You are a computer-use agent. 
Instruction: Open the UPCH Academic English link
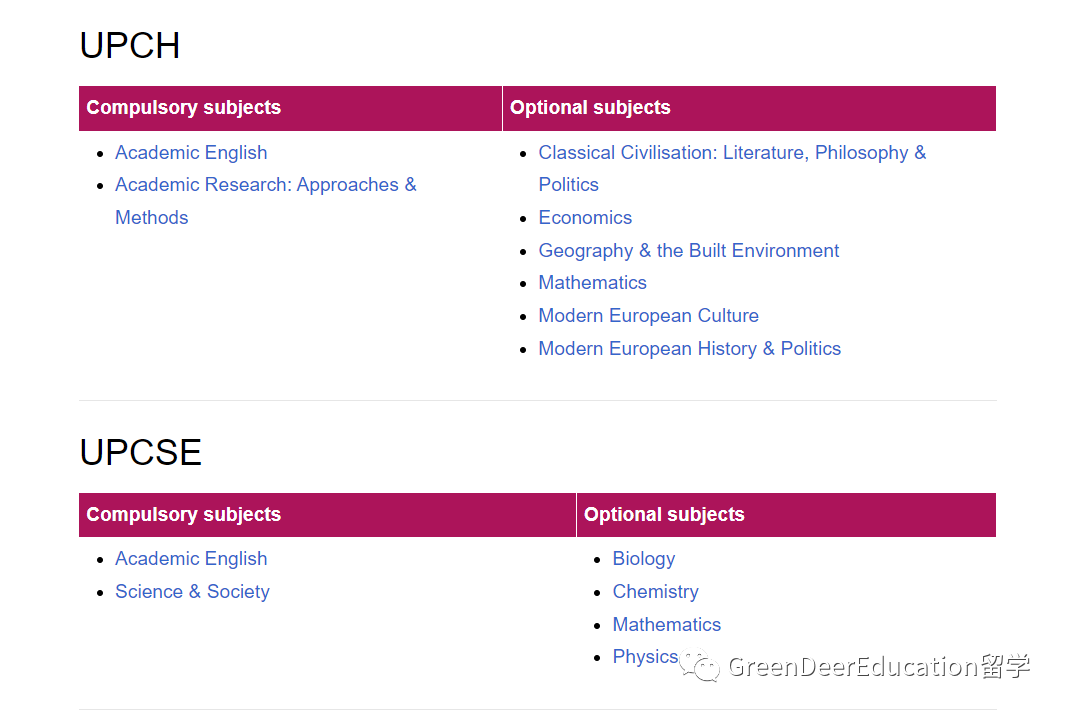pos(191,153)
